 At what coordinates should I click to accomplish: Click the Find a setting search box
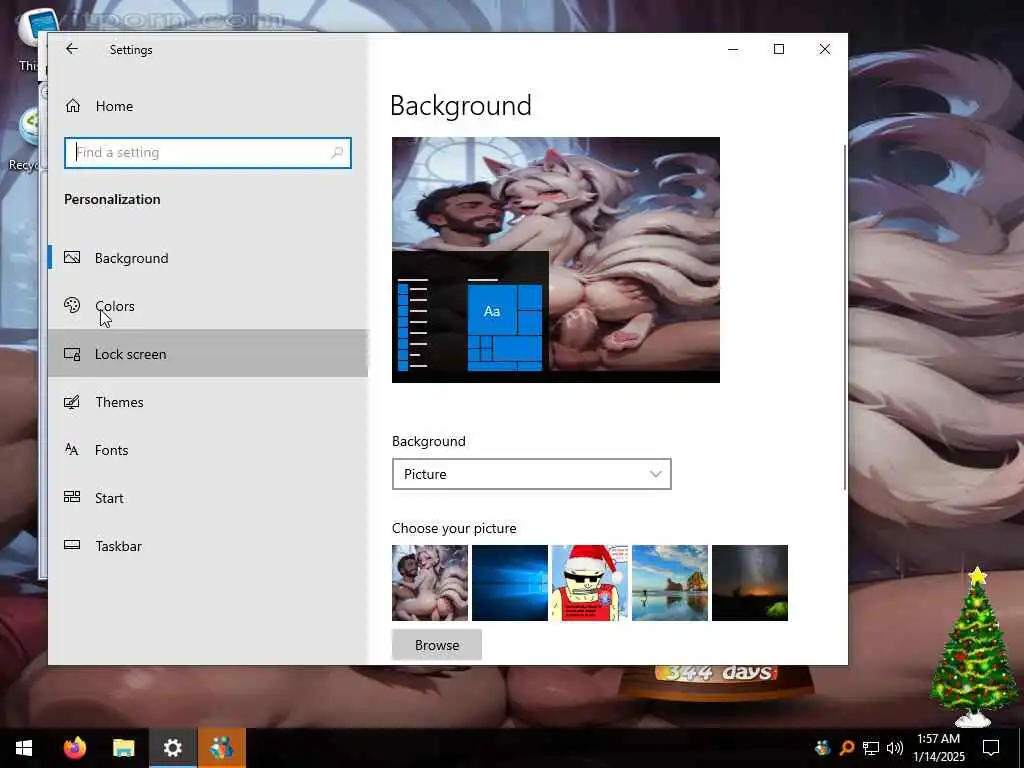click(x=208, y=153)
